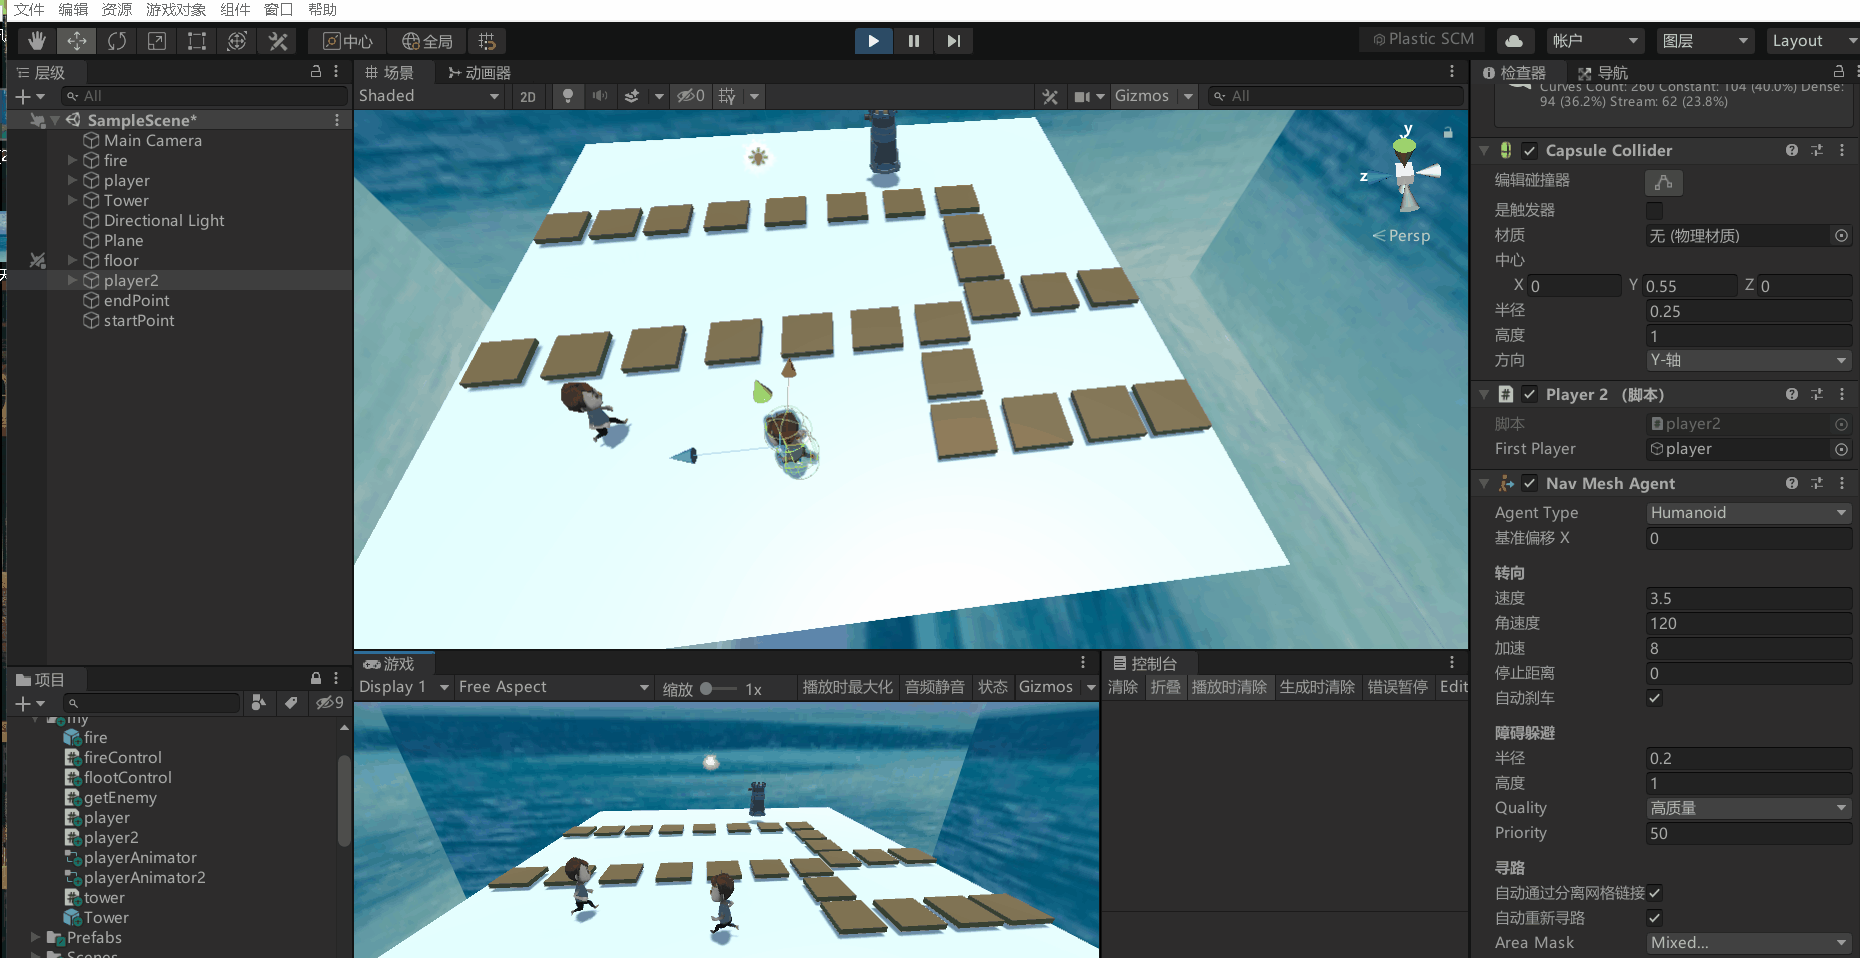Screen dimensions: 1860x958
Task: Toggle grid snapping icon in top toolbar
Action: [487, 41]
